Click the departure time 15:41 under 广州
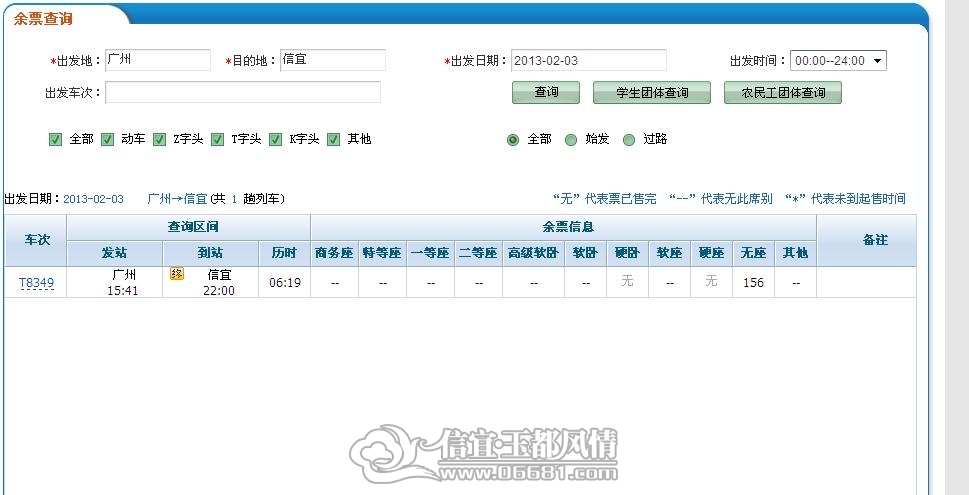 122,290
